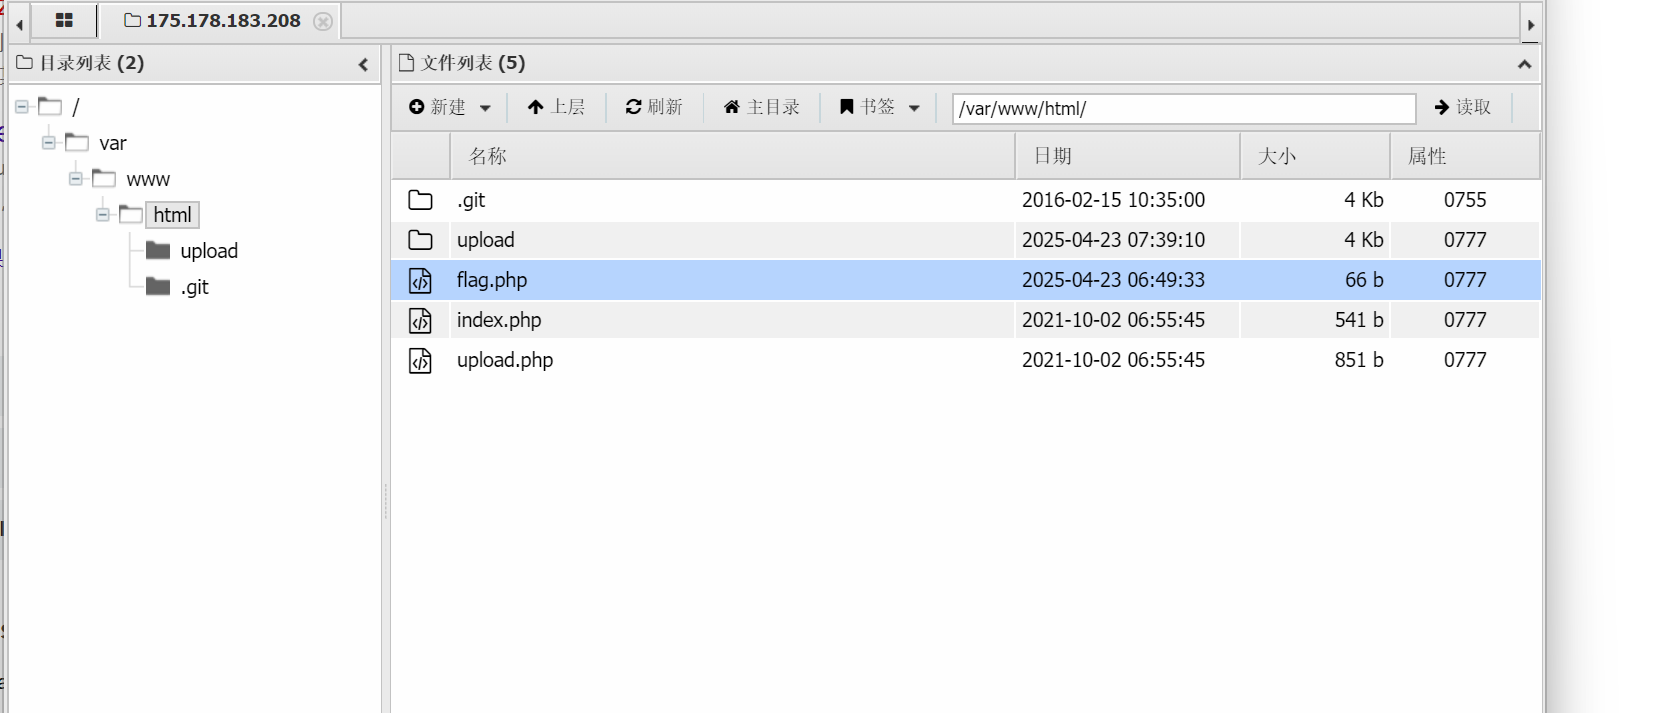This screenshot has height=713, width=1671.
Task: Collapse the directory list panel arrow
Action: [363, 64]
